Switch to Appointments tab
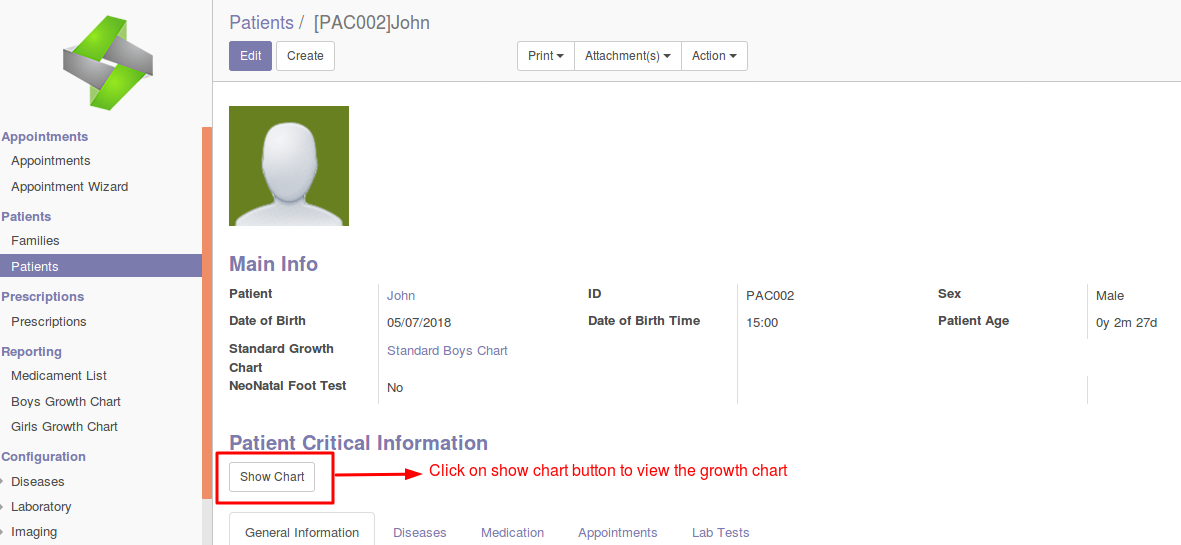 (x=618, y=532)
